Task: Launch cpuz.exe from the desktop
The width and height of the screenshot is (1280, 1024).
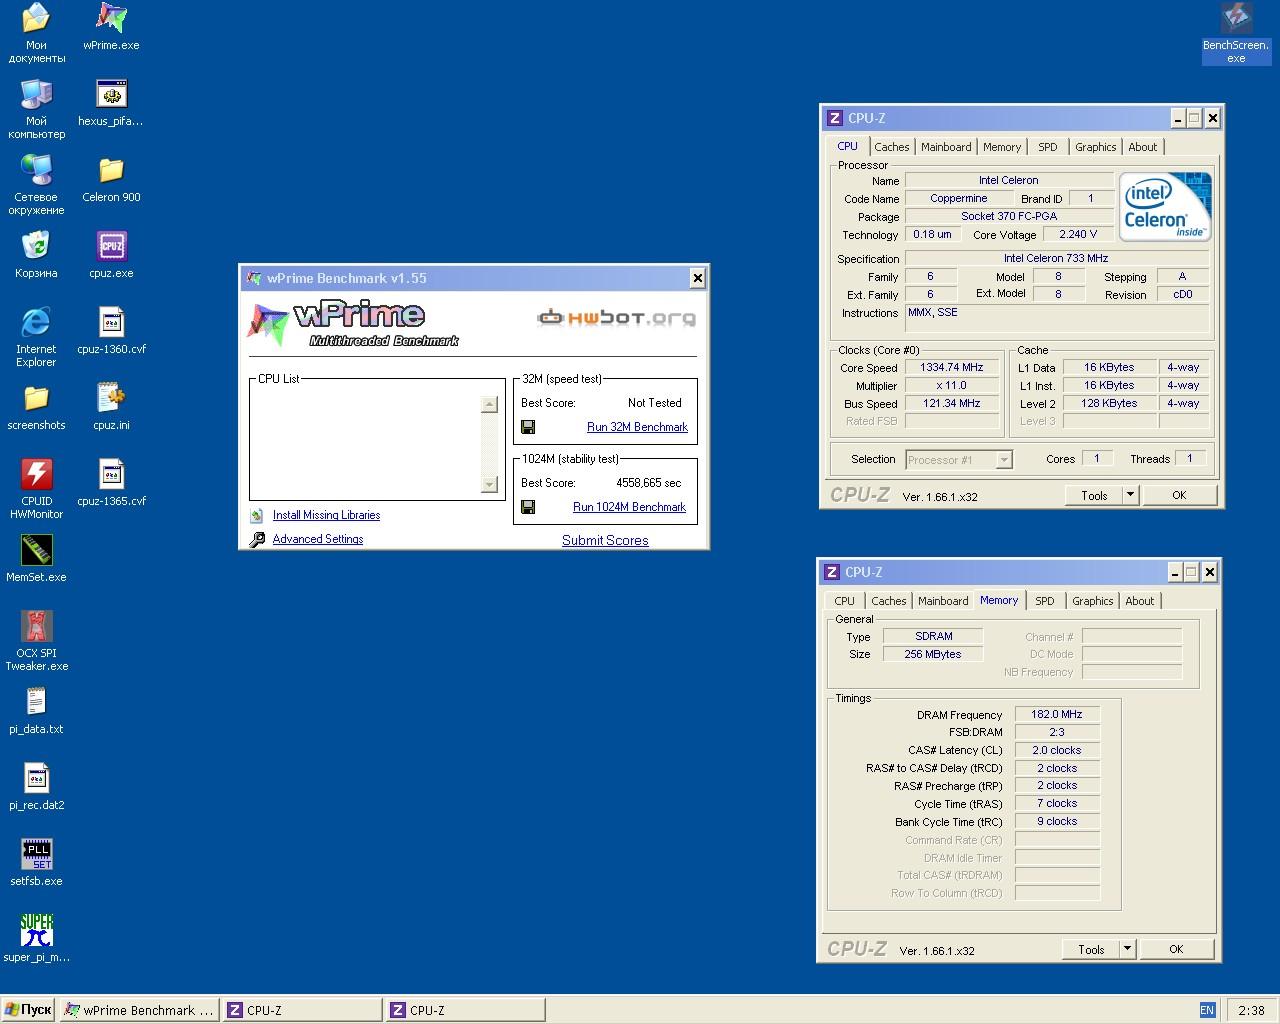Action: click(111, 255)
